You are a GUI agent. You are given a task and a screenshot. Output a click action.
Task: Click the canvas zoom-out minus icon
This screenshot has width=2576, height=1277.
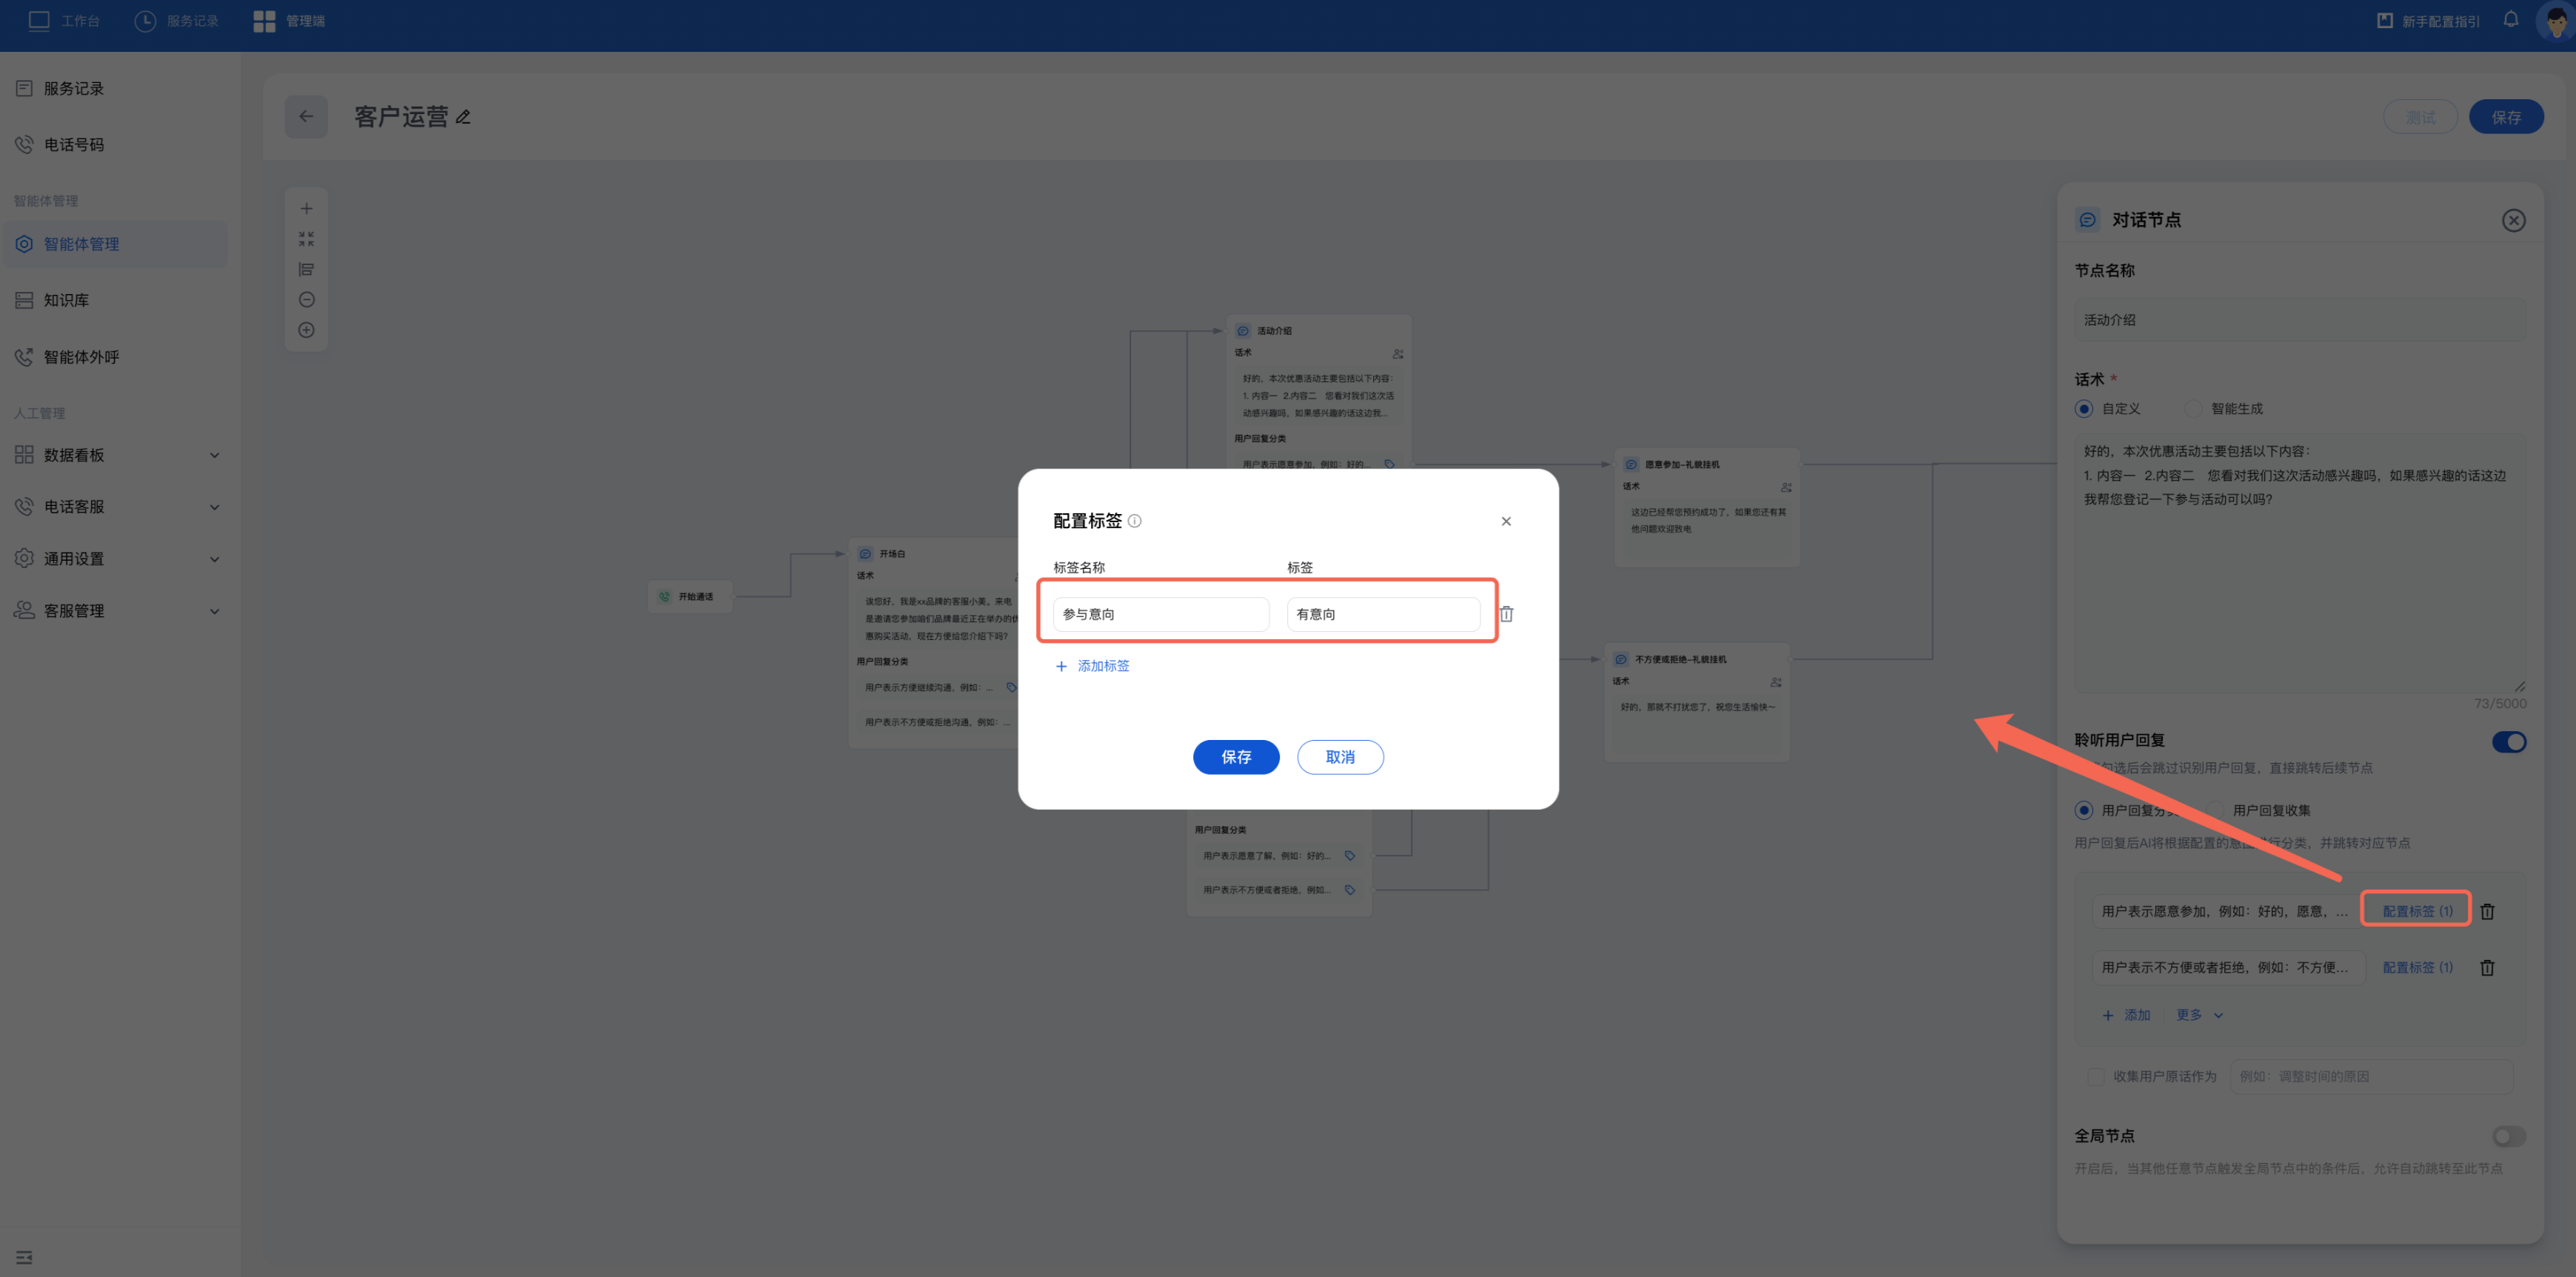coord(306,300)
